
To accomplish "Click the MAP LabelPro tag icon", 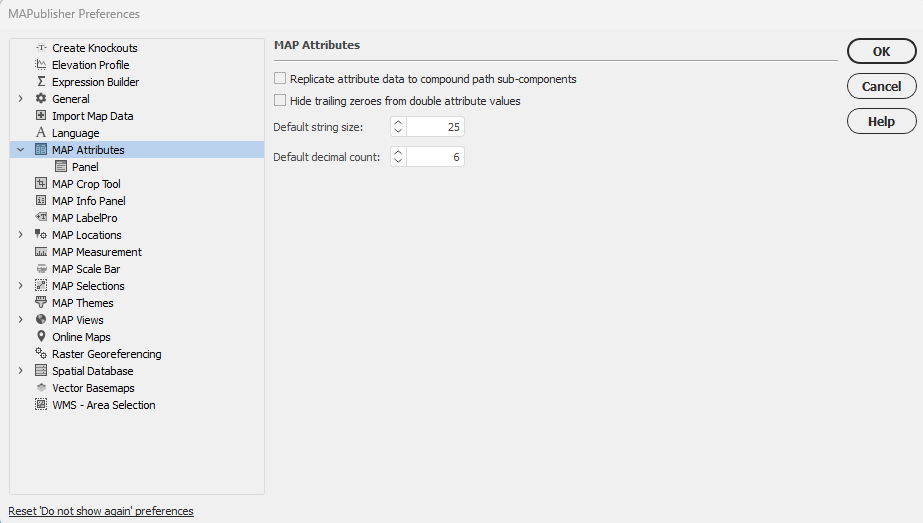I will [41, 217].
